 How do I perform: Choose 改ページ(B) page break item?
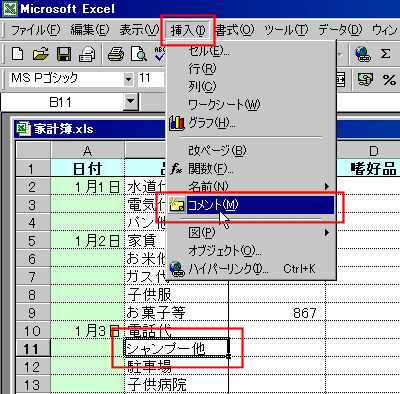pos(251,151)
